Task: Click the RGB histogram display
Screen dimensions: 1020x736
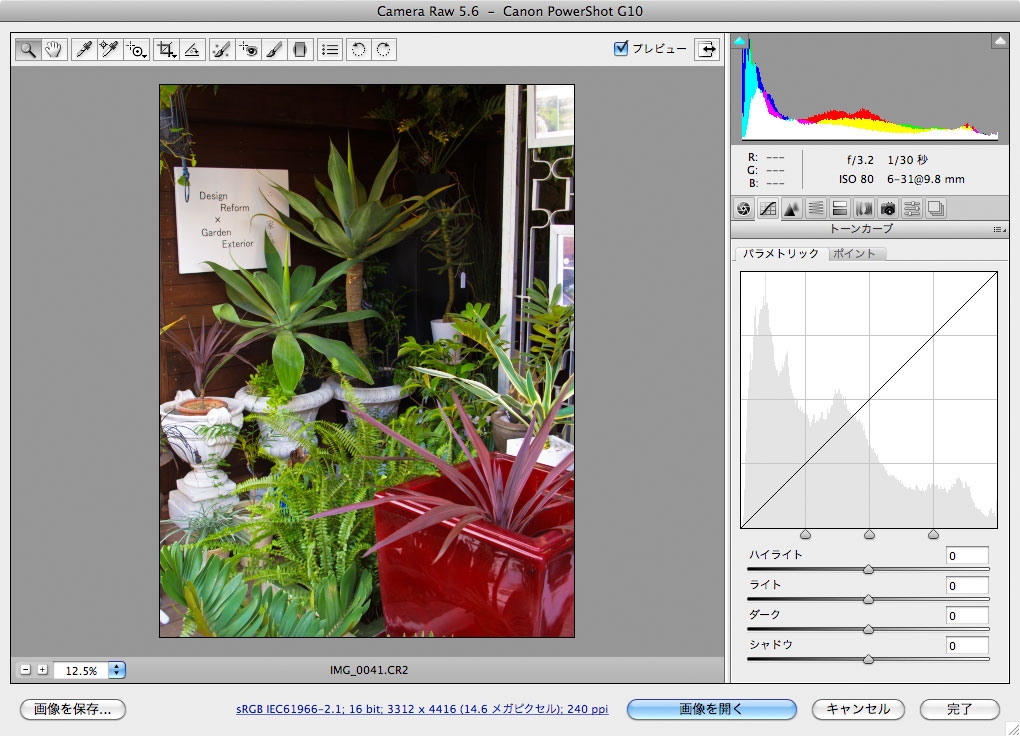Action: [x=870, y=89]
